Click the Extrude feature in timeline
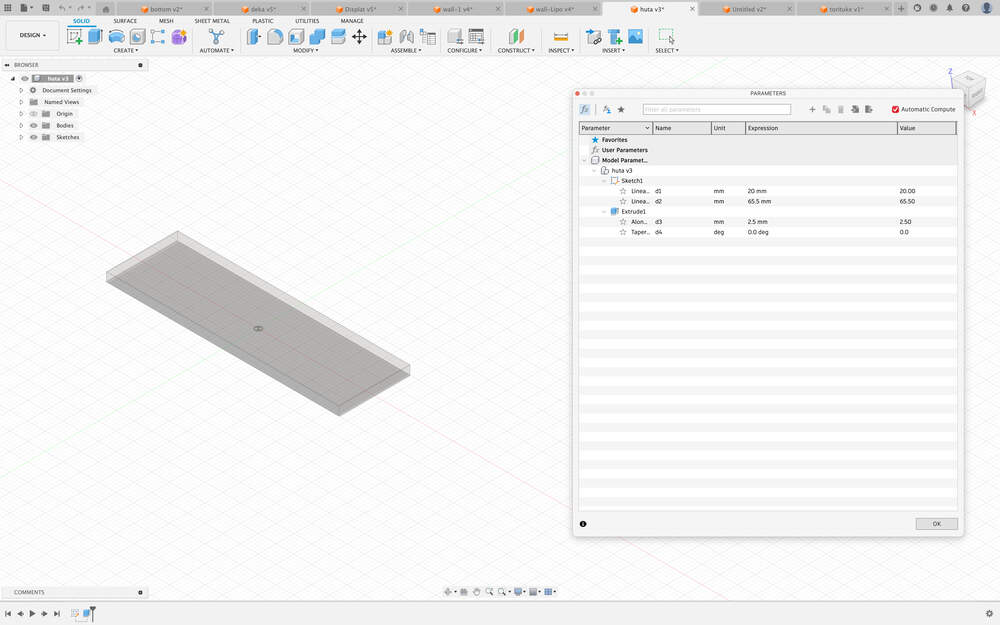This screenshot has width=1000, height=625. coord(86,614)
